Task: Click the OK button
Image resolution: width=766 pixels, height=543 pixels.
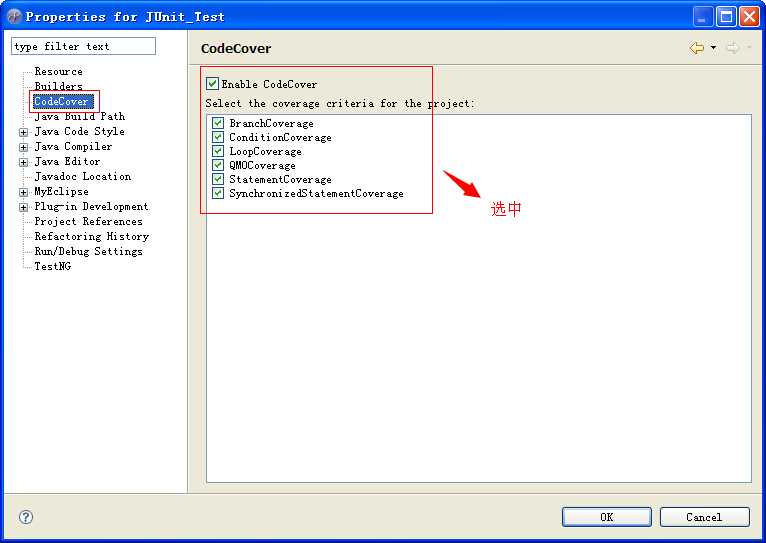Action: pos(607,517)
